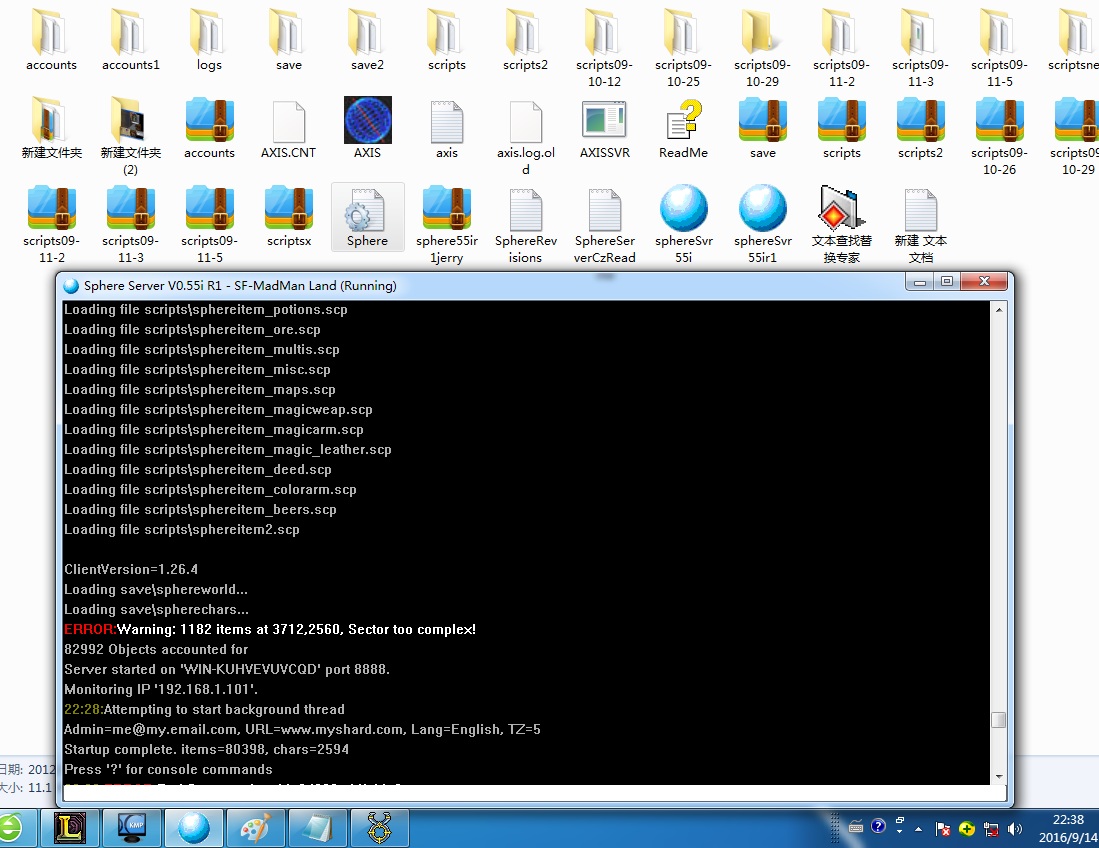The width and height of the screenshot is (1099, 848).
Task: Click the 'Monitoring IP' console line
Action: tap(161, 689)
